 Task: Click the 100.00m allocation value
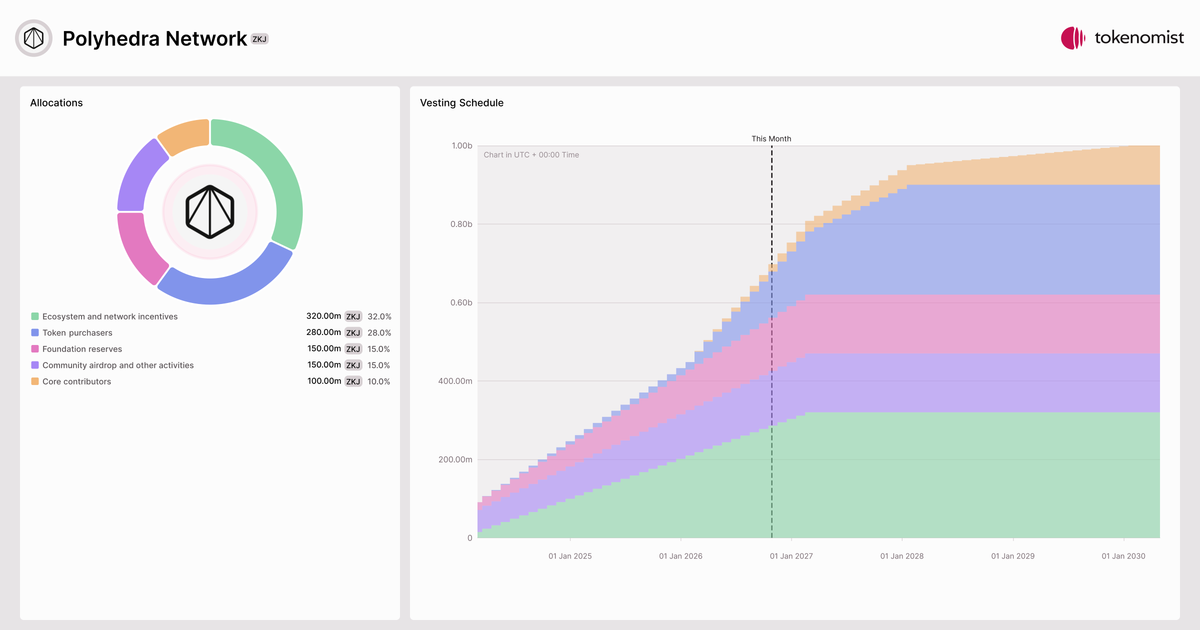click(324, 381)
